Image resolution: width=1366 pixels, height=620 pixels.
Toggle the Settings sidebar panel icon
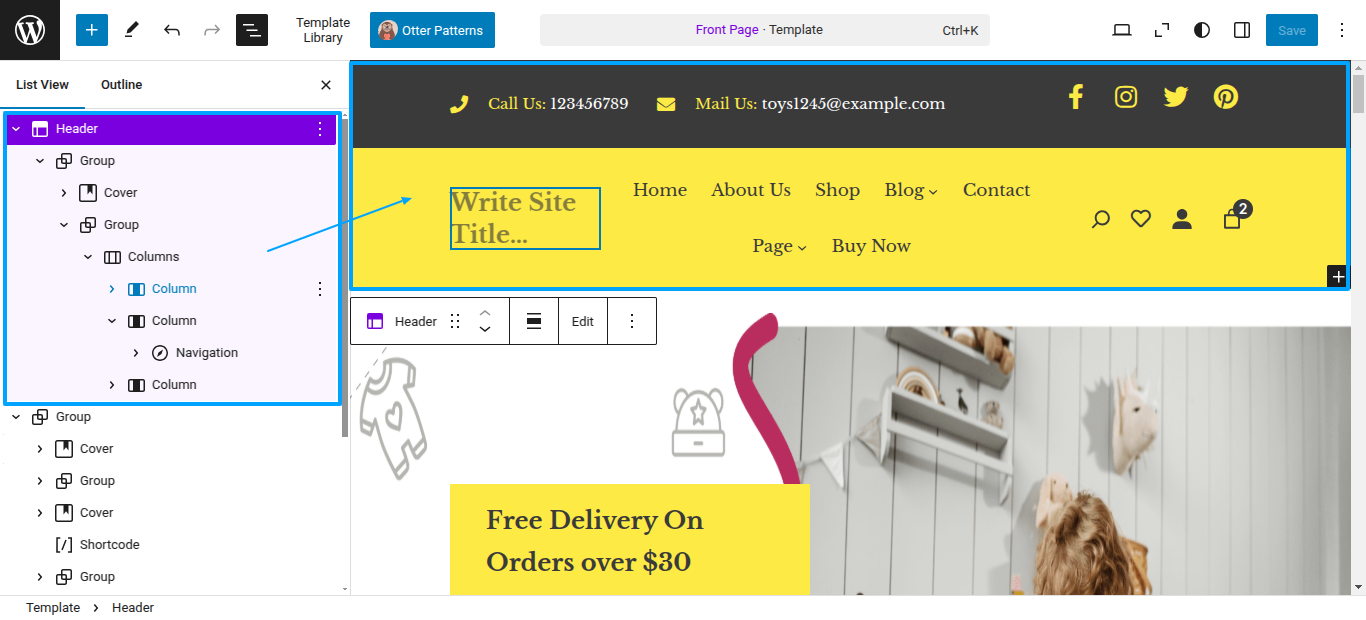tap(1242, 30)
